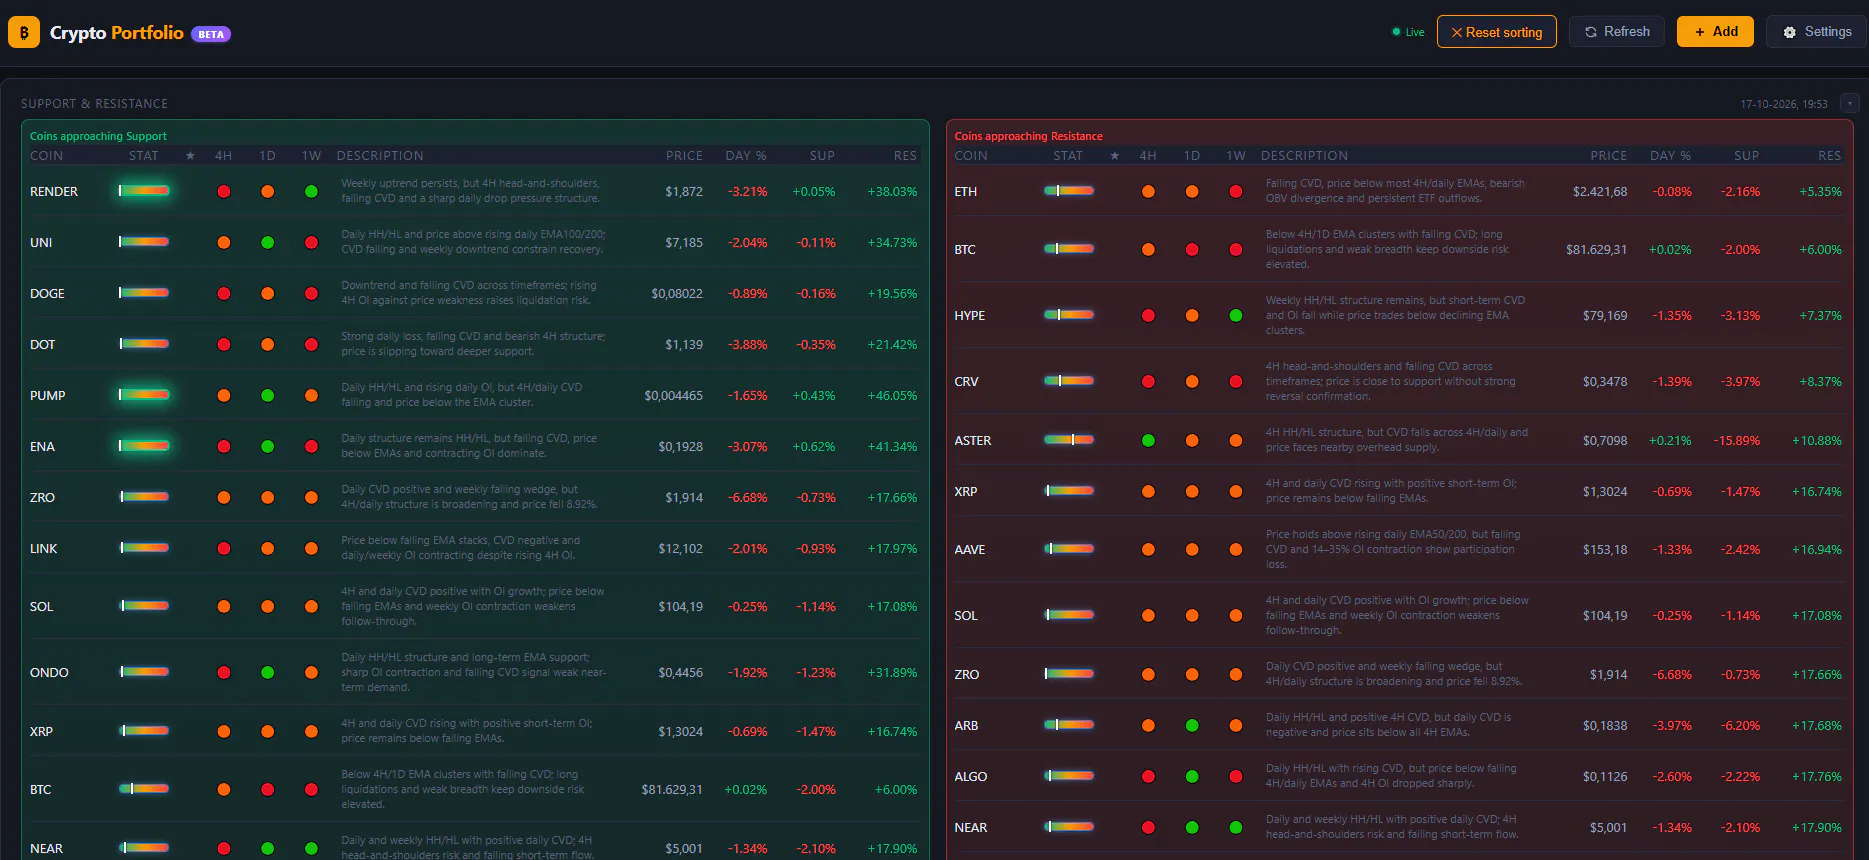Click the orange Bitcoin logo icon
Image resolution: width=1869 pixels, height=860 pixels.
24,32
